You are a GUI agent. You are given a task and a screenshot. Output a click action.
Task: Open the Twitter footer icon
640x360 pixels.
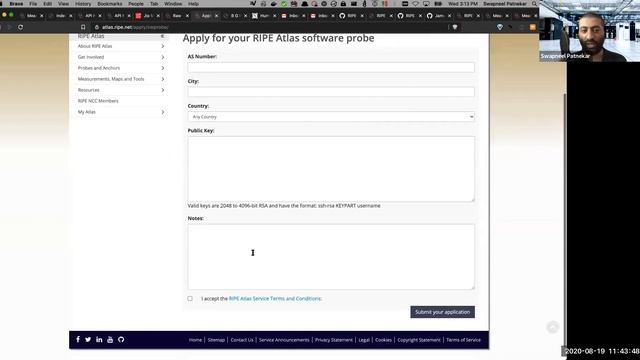tap(88, 340)
